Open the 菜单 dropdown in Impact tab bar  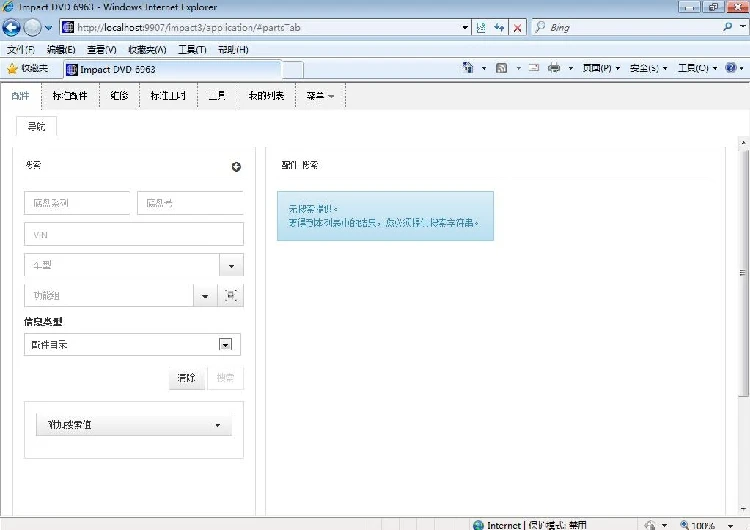coord(320,96)
